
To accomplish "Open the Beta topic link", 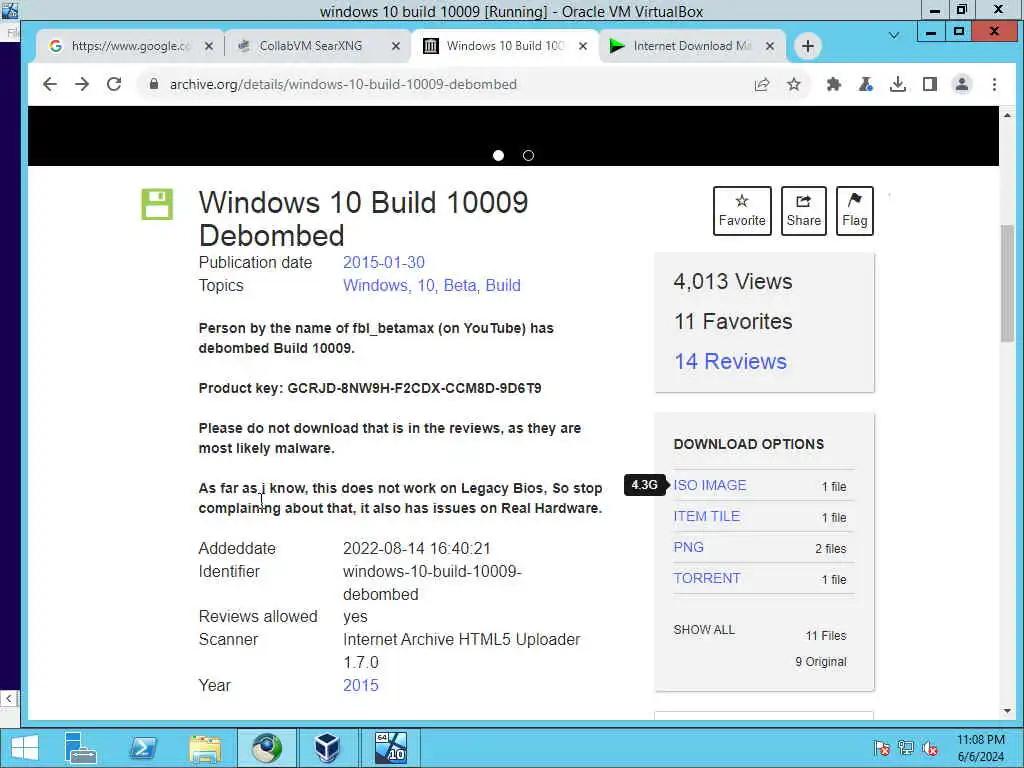I will tap(461, 285).
